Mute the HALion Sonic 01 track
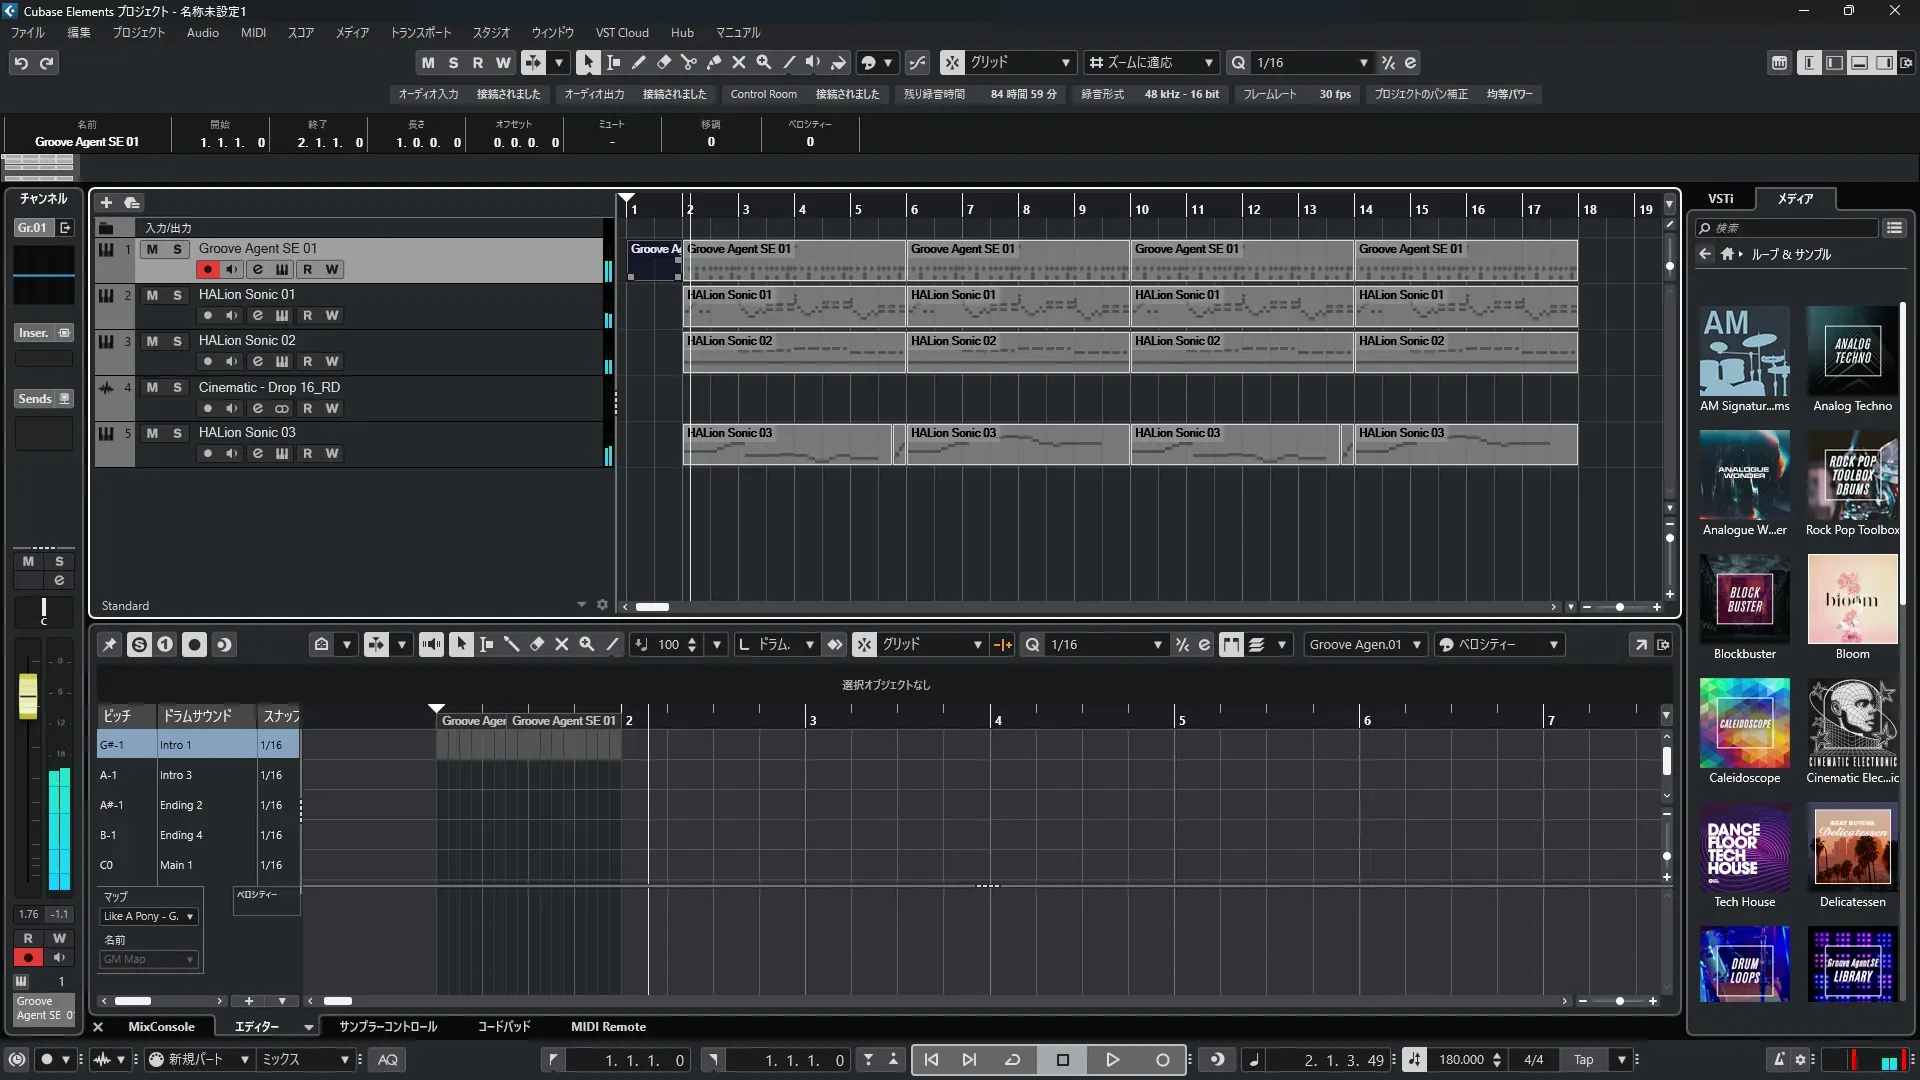Screen dimensions: 1920x1080 pyautogui.click(x=152, y=295)
